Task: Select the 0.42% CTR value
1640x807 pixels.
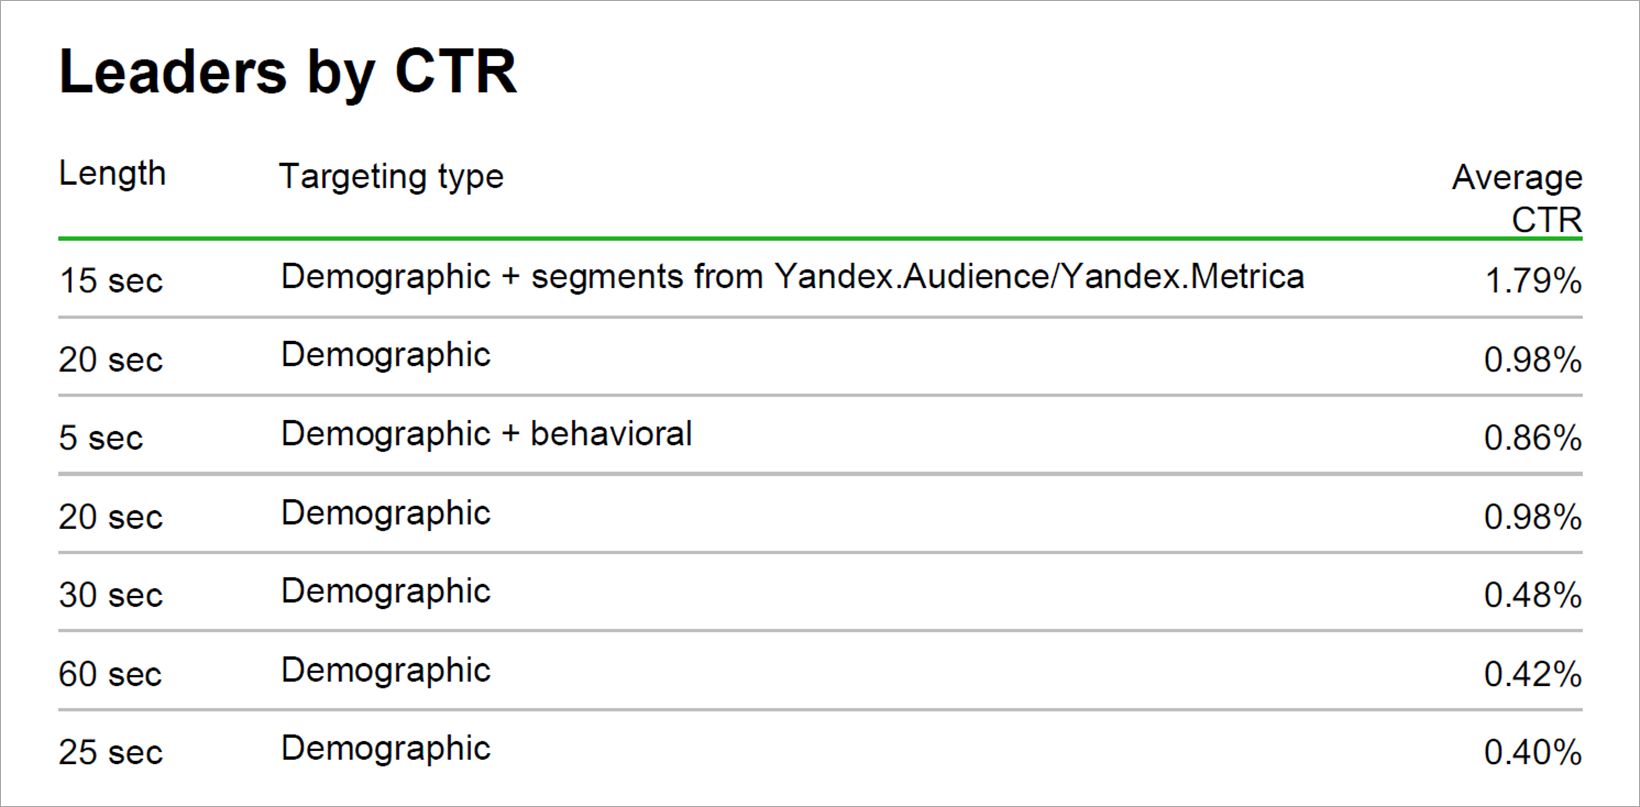Action: tap(1532, 674)
